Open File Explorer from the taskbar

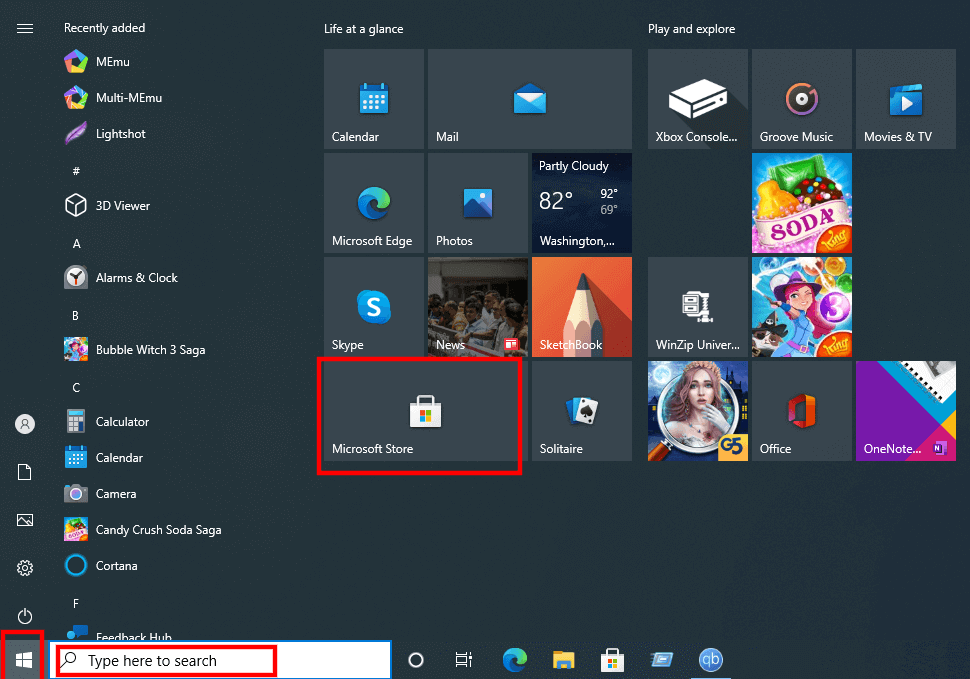coord(564,660)
